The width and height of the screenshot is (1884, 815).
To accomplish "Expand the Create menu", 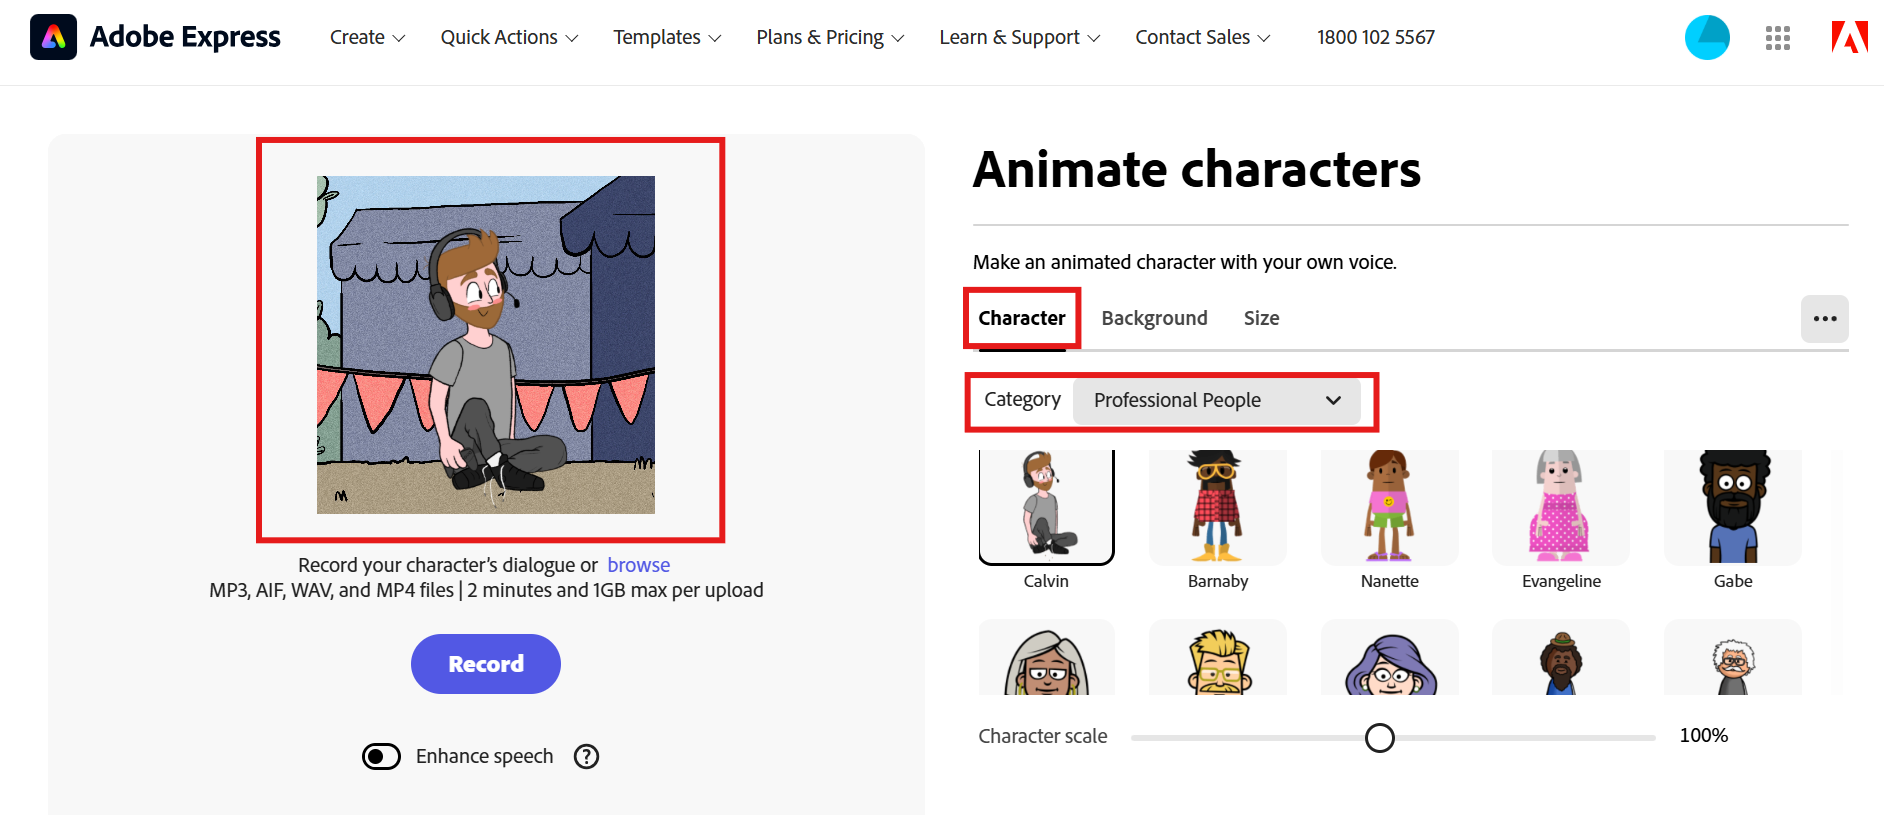I will (x=367, y=37).
